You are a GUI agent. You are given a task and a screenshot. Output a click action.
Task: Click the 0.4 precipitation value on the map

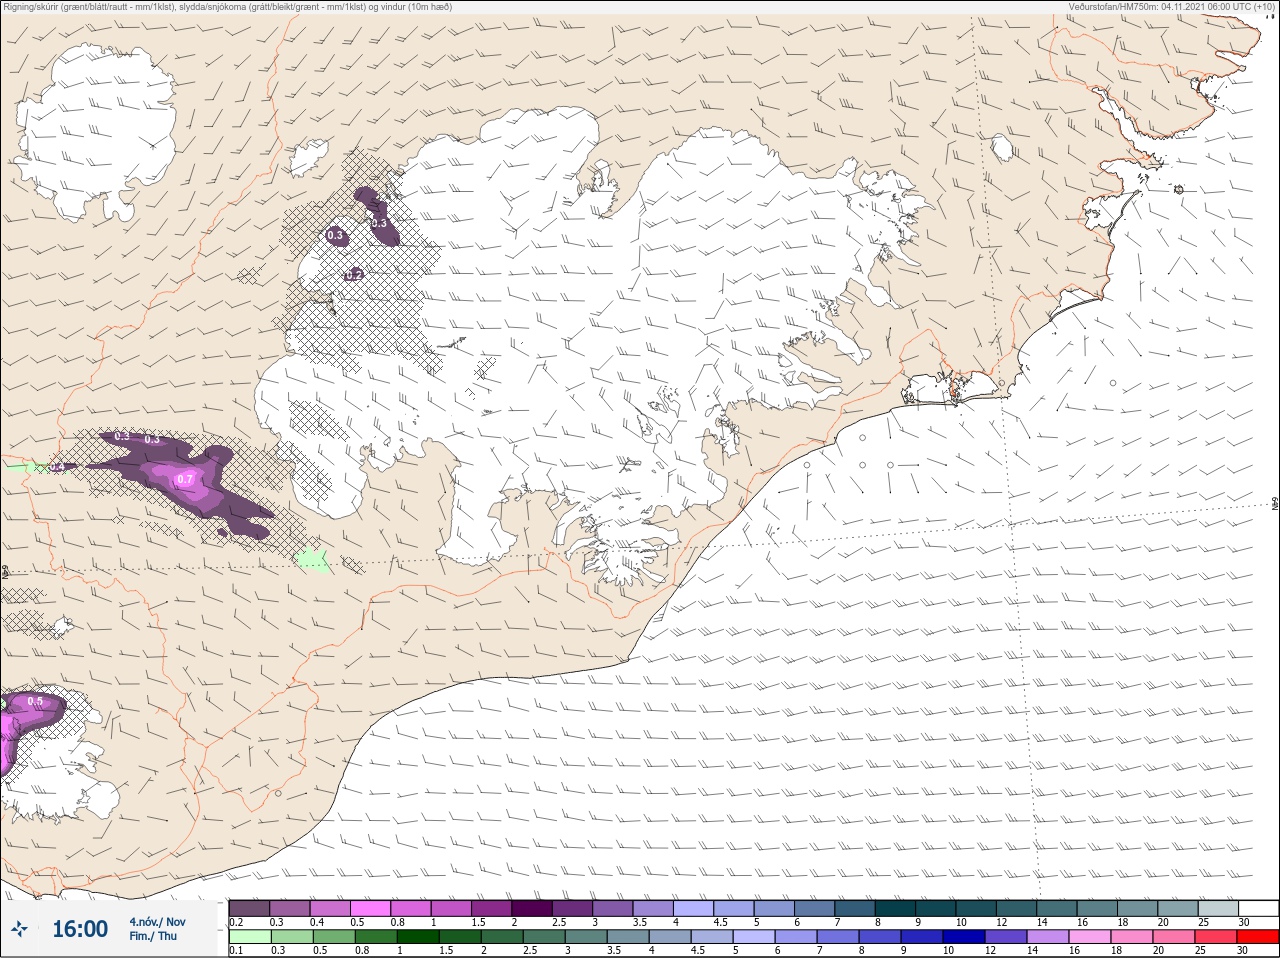(58, 467)
